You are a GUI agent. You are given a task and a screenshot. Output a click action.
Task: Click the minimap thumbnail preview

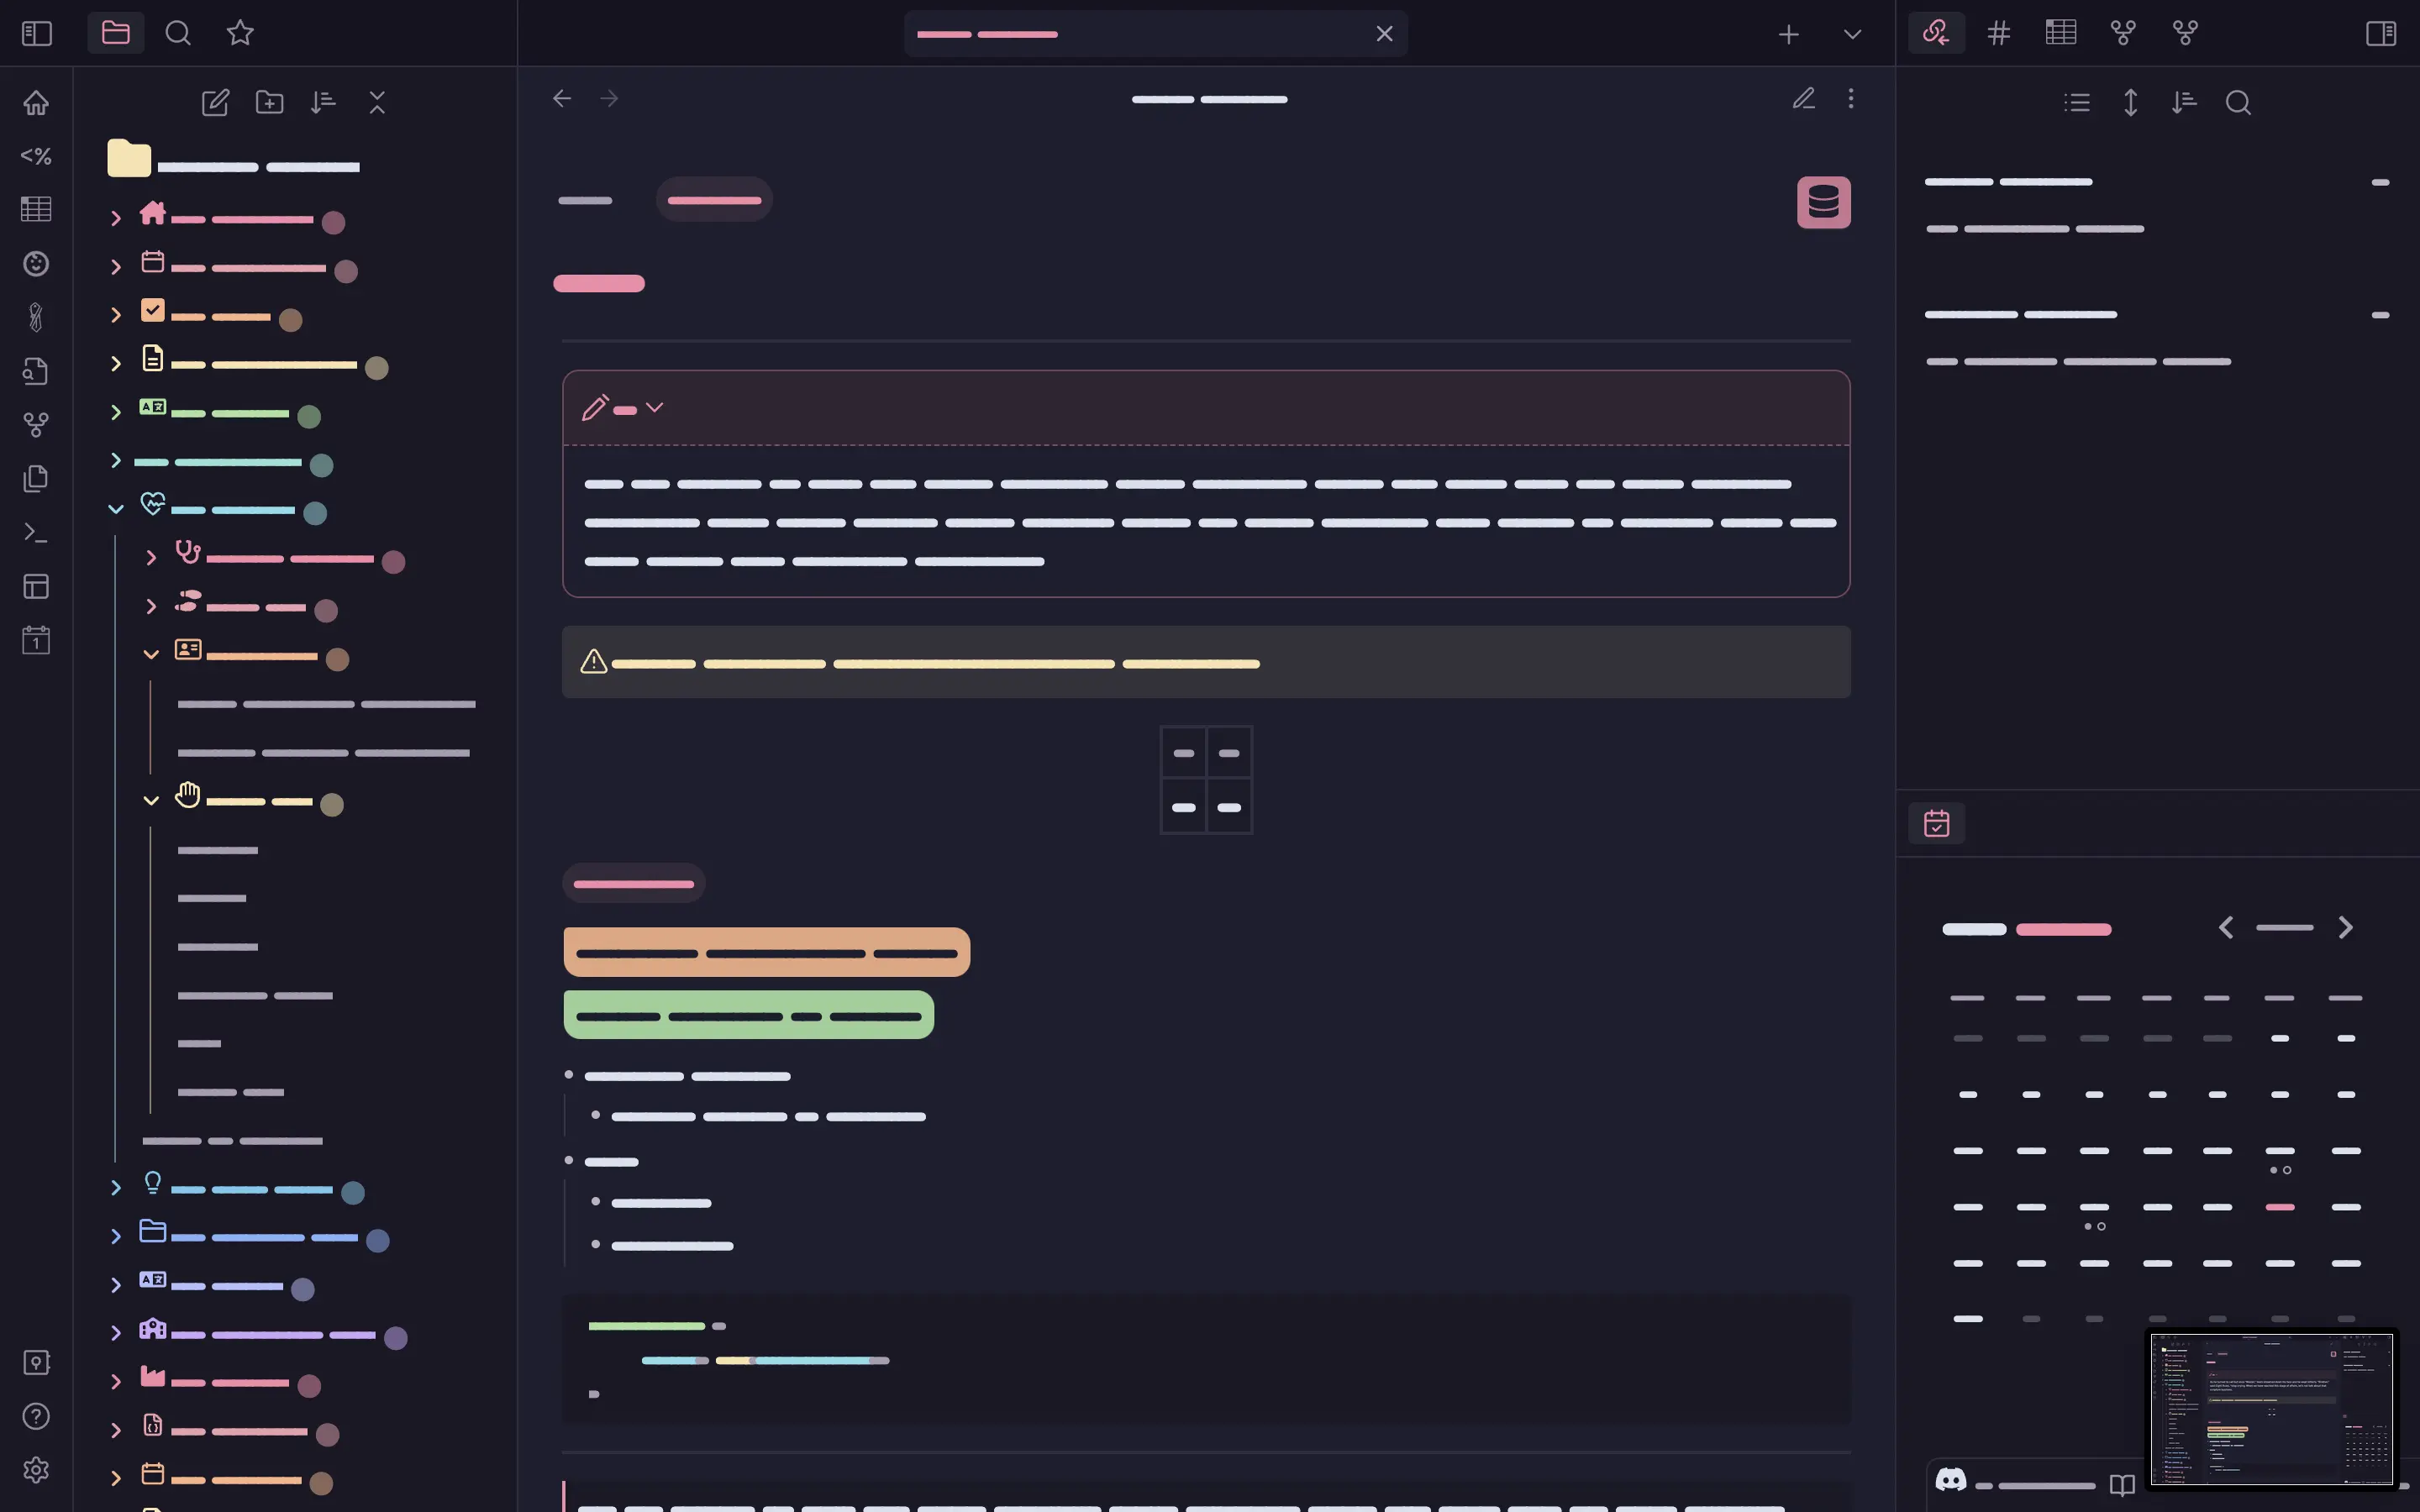[2271, 1408]
